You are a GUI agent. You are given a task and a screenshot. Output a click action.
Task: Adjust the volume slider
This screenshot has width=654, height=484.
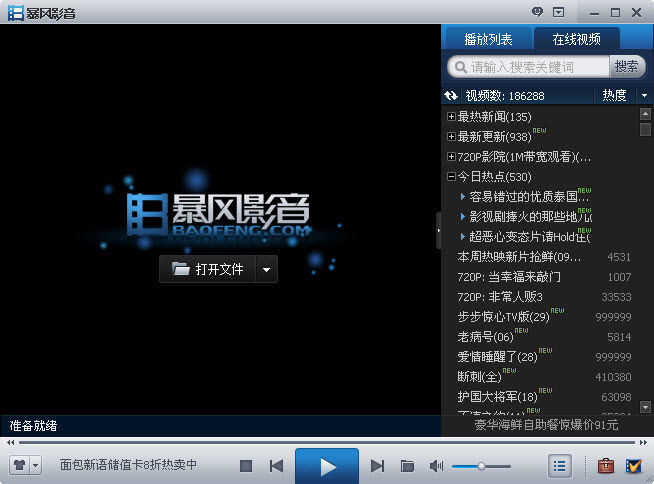481,466
